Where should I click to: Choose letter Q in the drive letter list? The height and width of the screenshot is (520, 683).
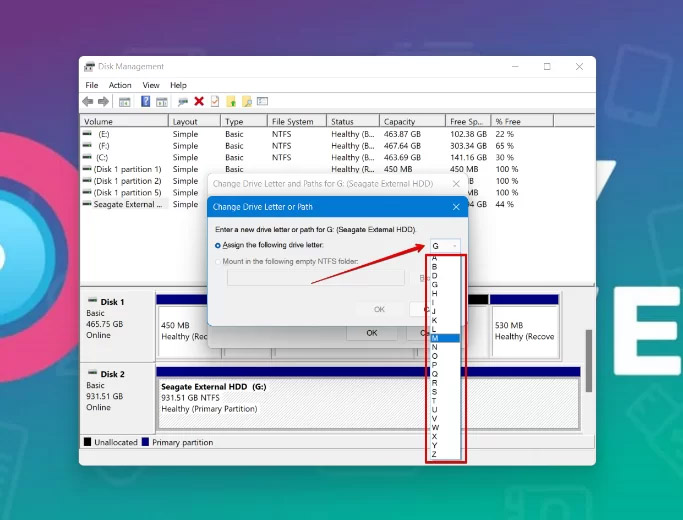pyautogui.click(x=445, y=374)
